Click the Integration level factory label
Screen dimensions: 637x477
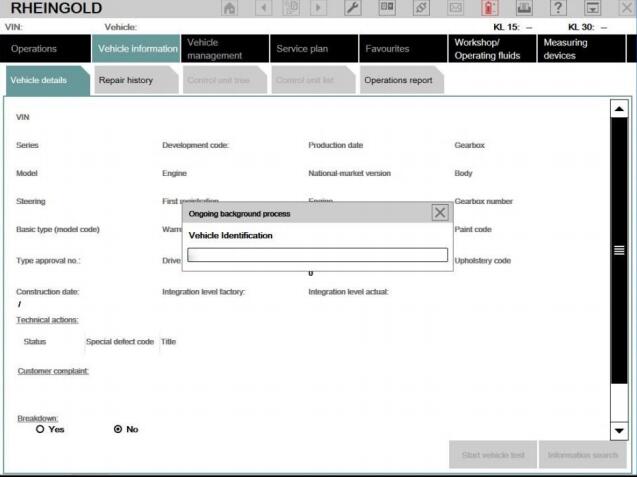(x=204, y=292)
